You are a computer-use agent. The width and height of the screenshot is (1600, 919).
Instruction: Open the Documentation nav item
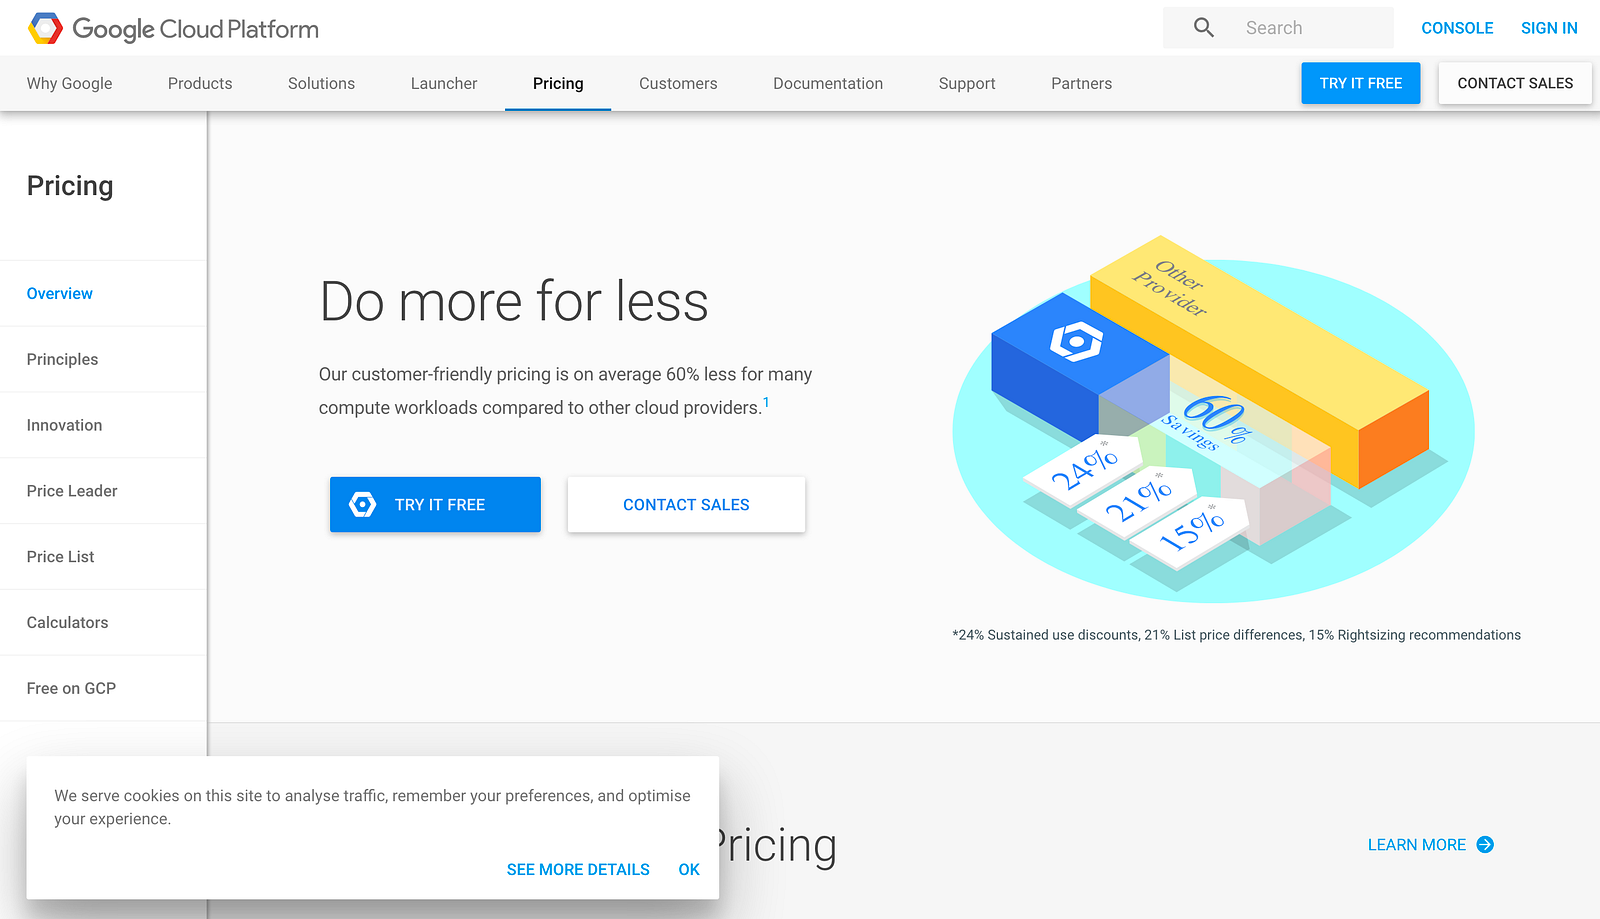tap(828, 83)
